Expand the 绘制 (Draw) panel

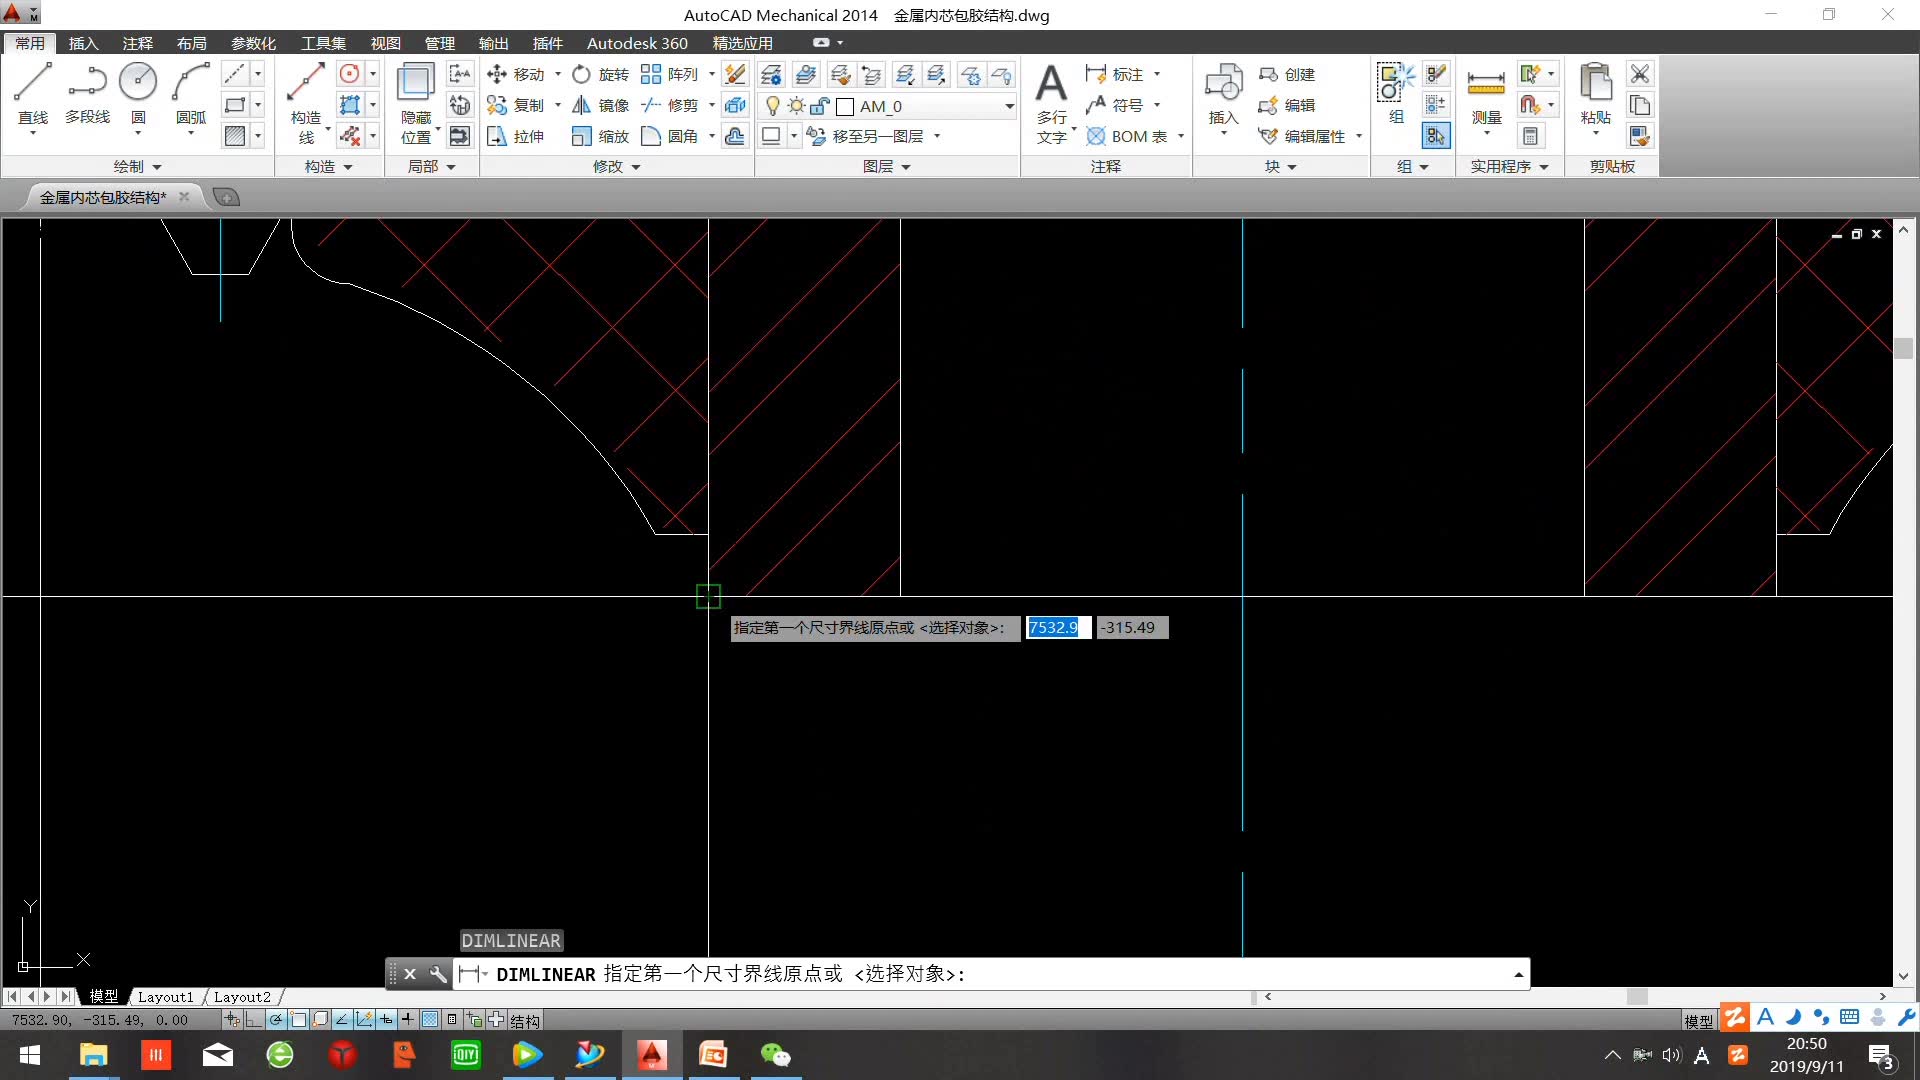[137, 167]
